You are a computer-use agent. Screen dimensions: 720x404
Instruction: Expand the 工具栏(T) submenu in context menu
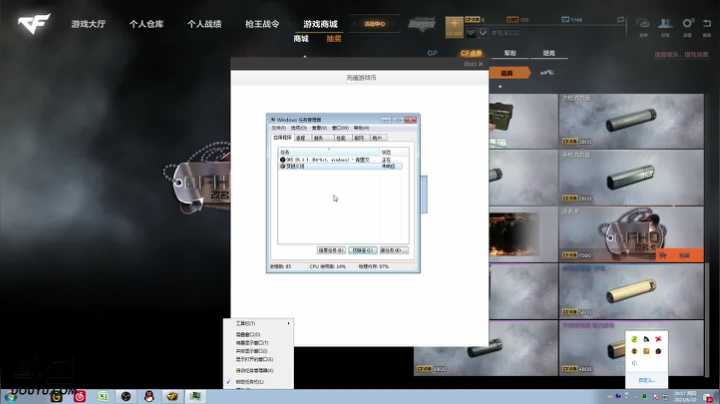coord(259,323)
